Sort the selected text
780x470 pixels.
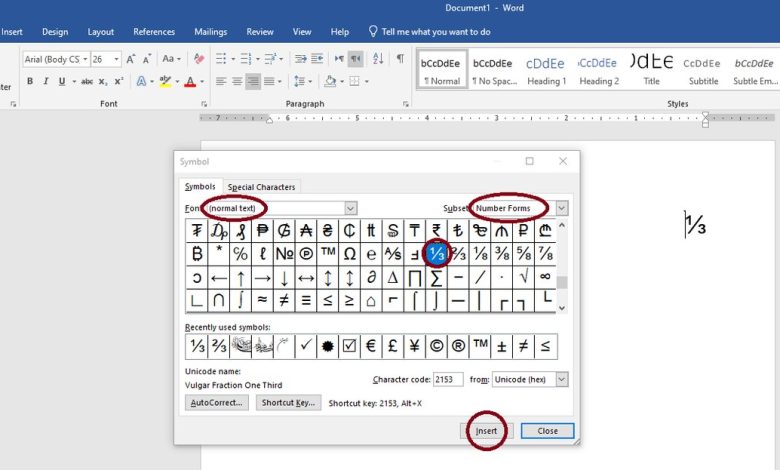pyautogui.click(x=378, y=59)
